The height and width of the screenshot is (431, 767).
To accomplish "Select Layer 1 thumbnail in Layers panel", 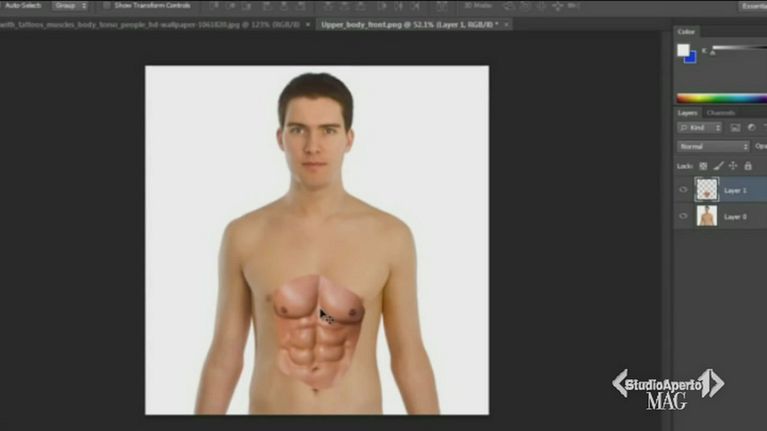I will click(707, 190).
